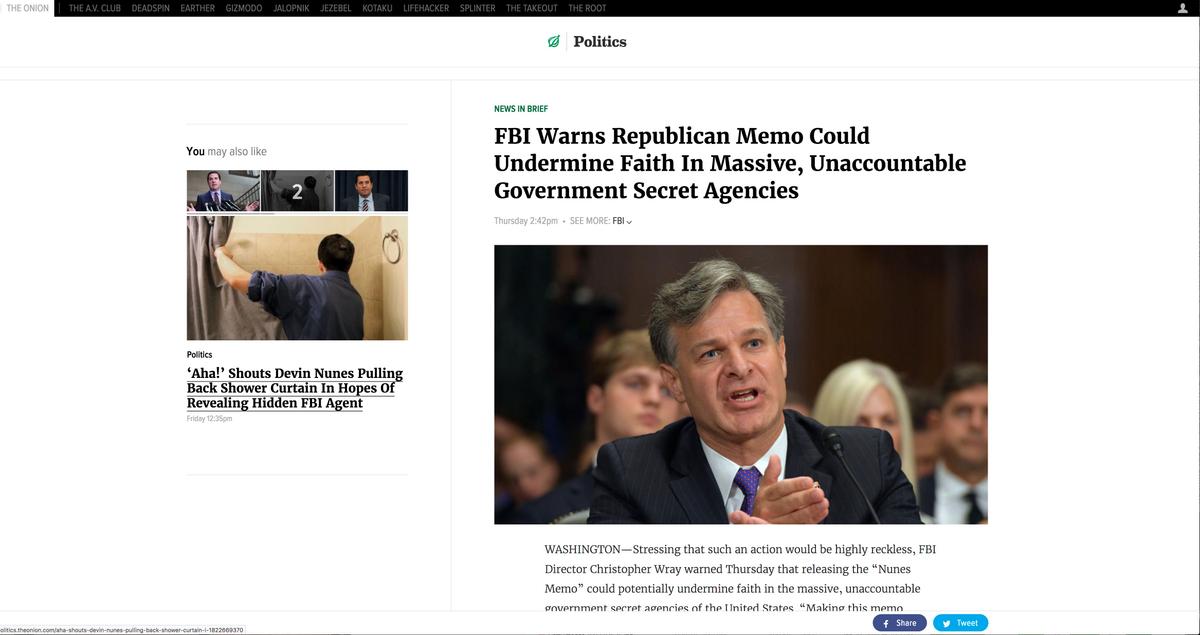The image size is (1200, 635).
Task: Click the NEWS IN BRIEF label
Action: click(x=520, y=108)
